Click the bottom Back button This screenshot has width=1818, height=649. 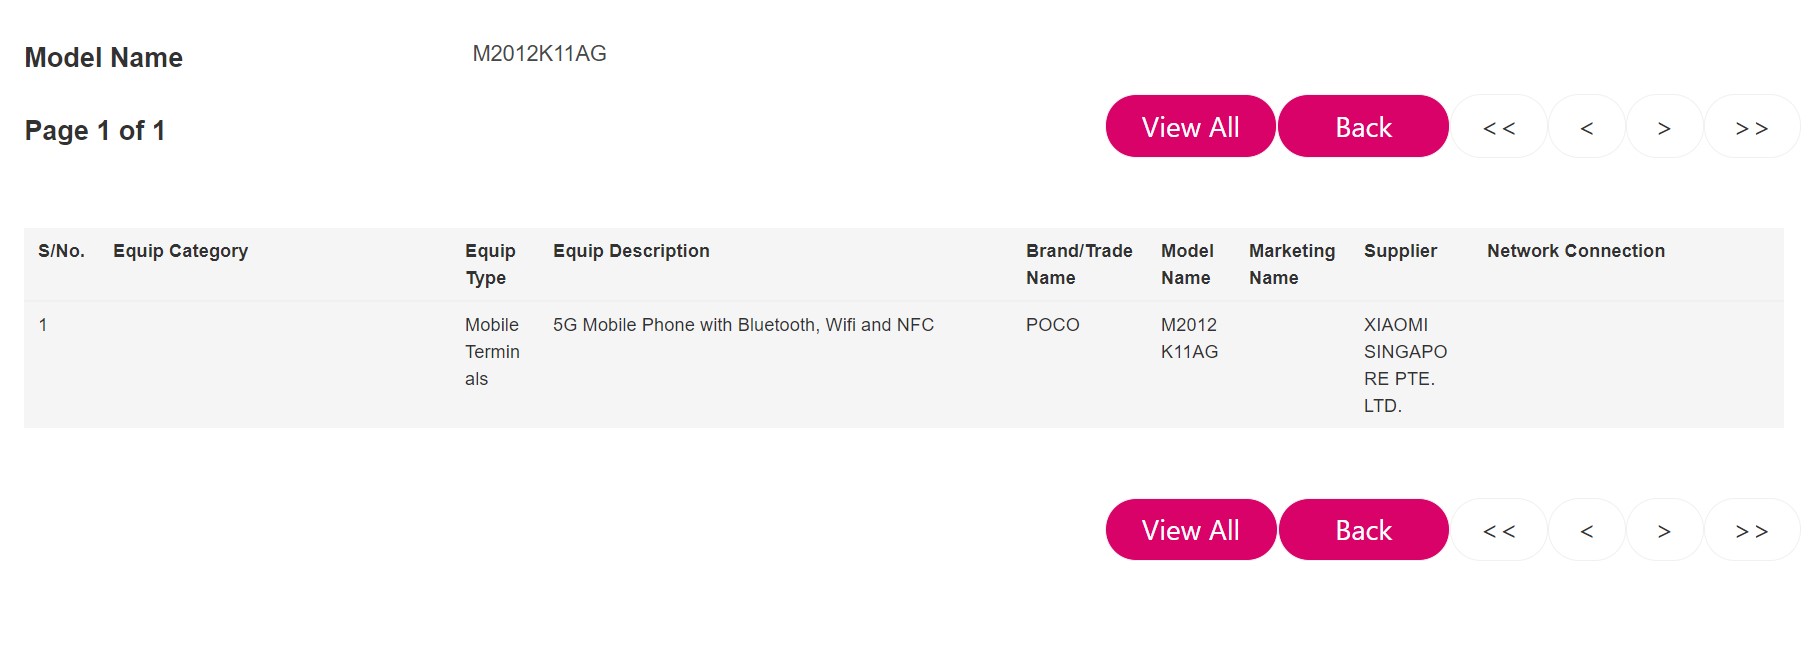[1363, 530]
